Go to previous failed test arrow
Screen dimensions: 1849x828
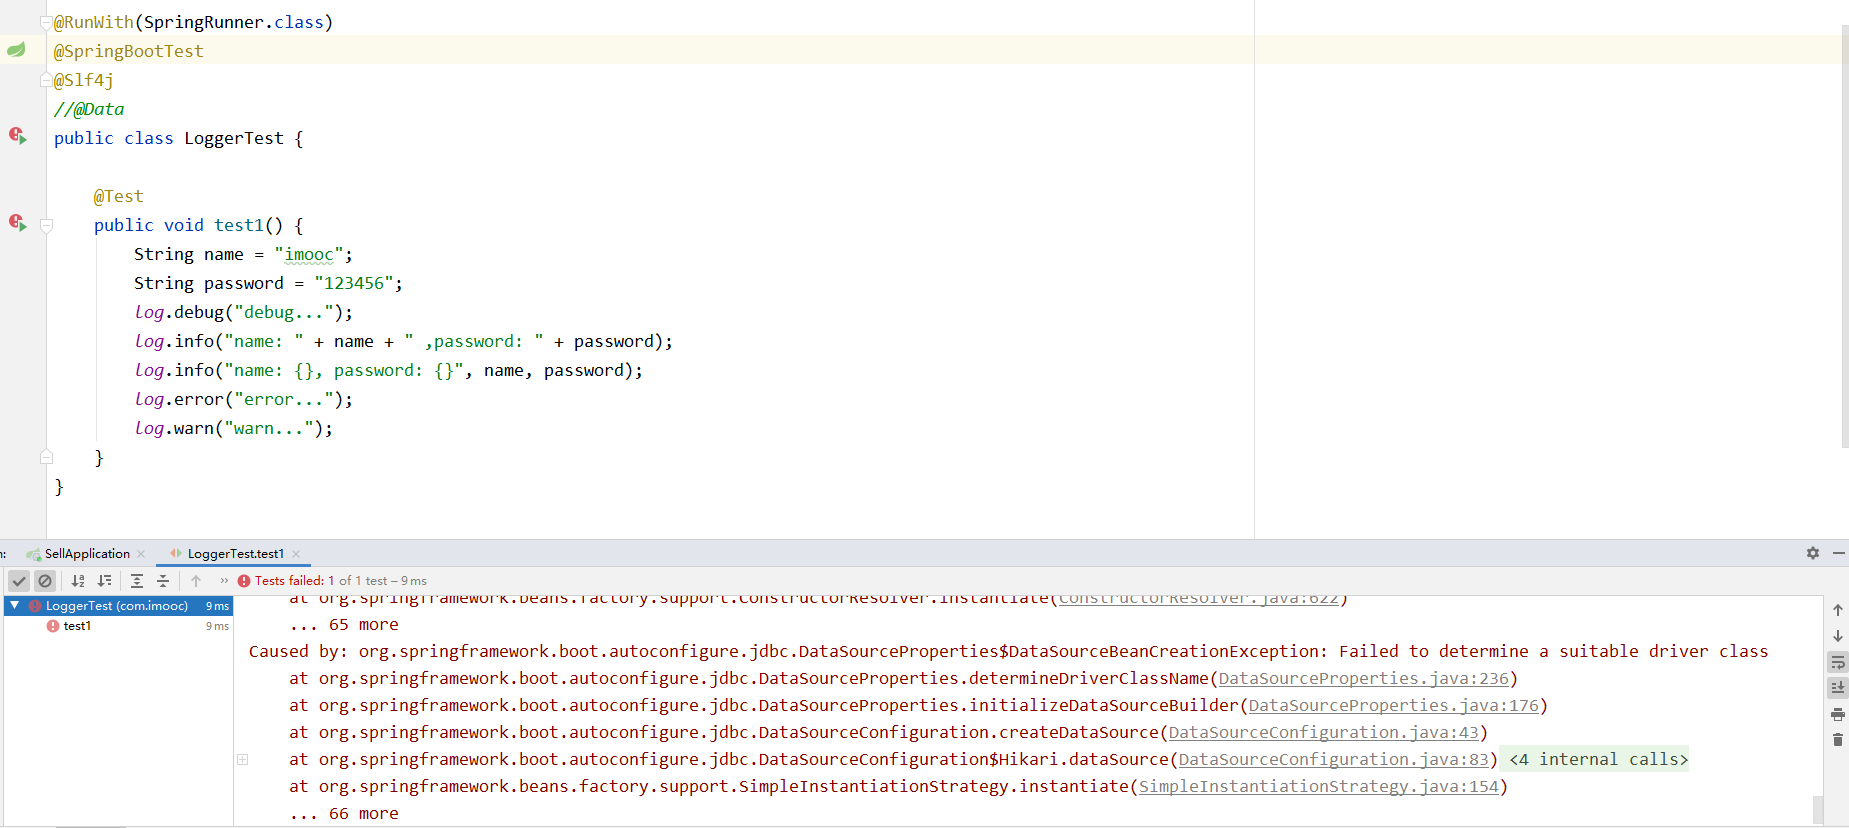click(196, 581)
